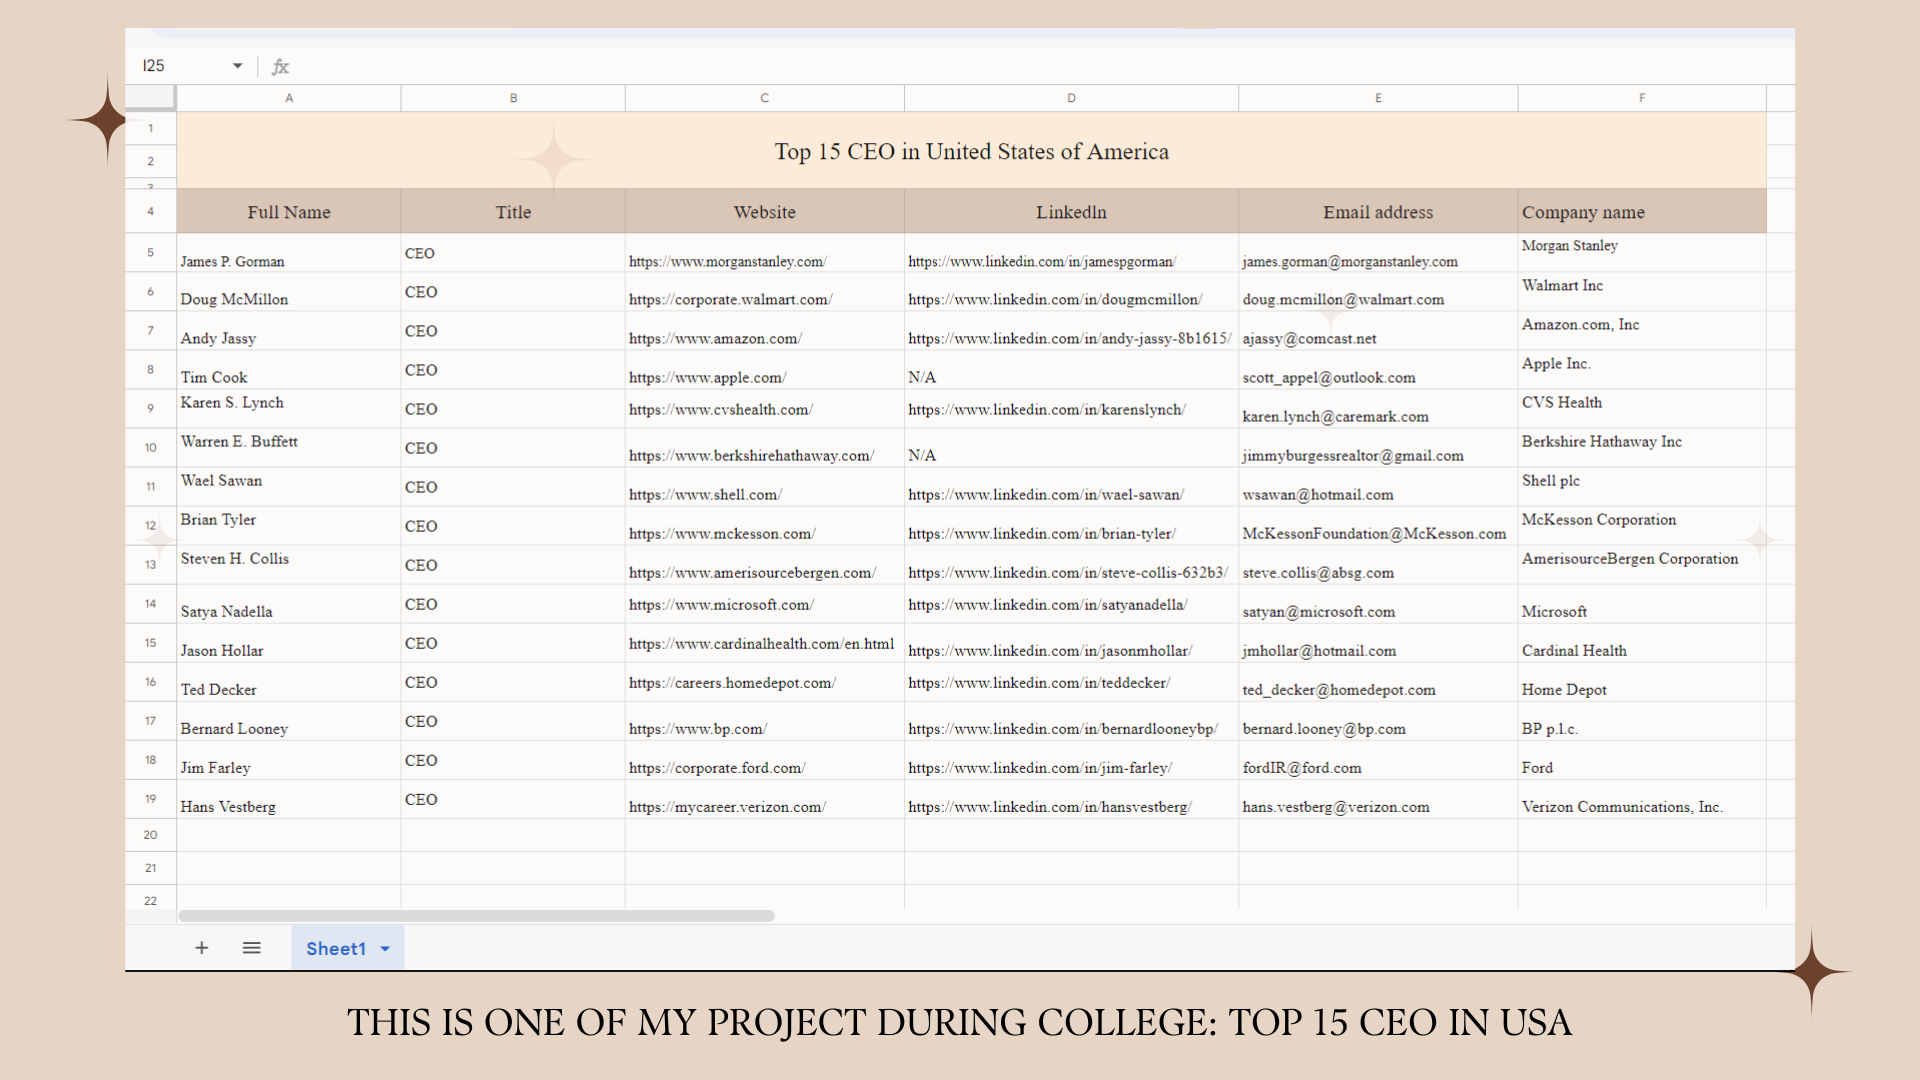
Task: Open Doug McMillon's LinkedIn link
Action: 1055,300
